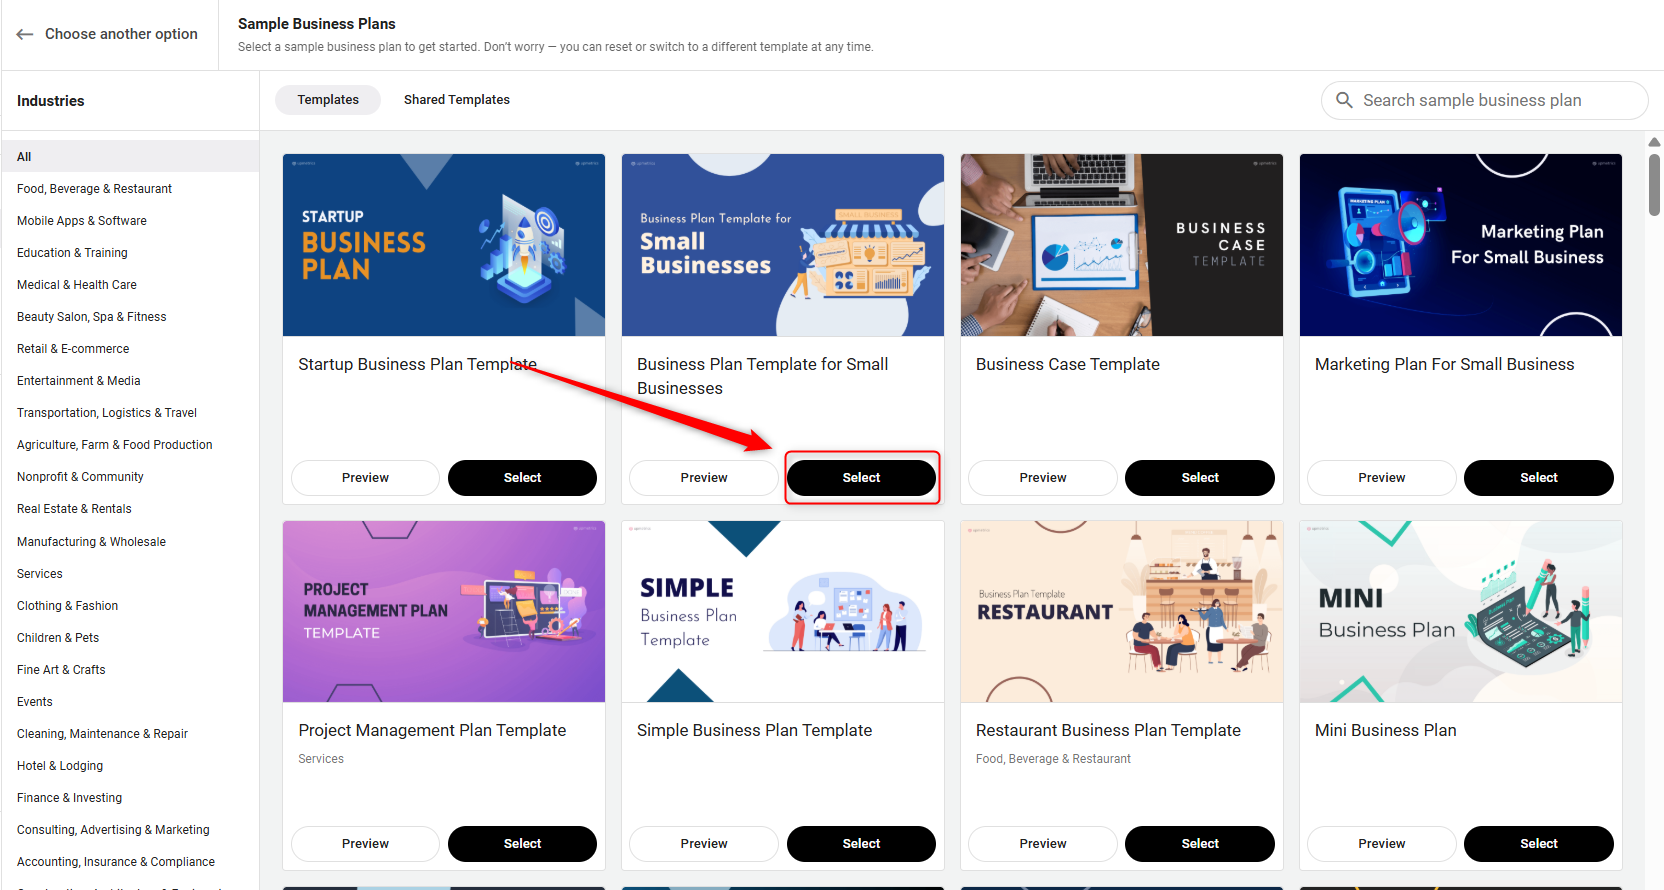Click the back arrow icon
This screenshot has width=1664, height=890.
pos(25,34)
